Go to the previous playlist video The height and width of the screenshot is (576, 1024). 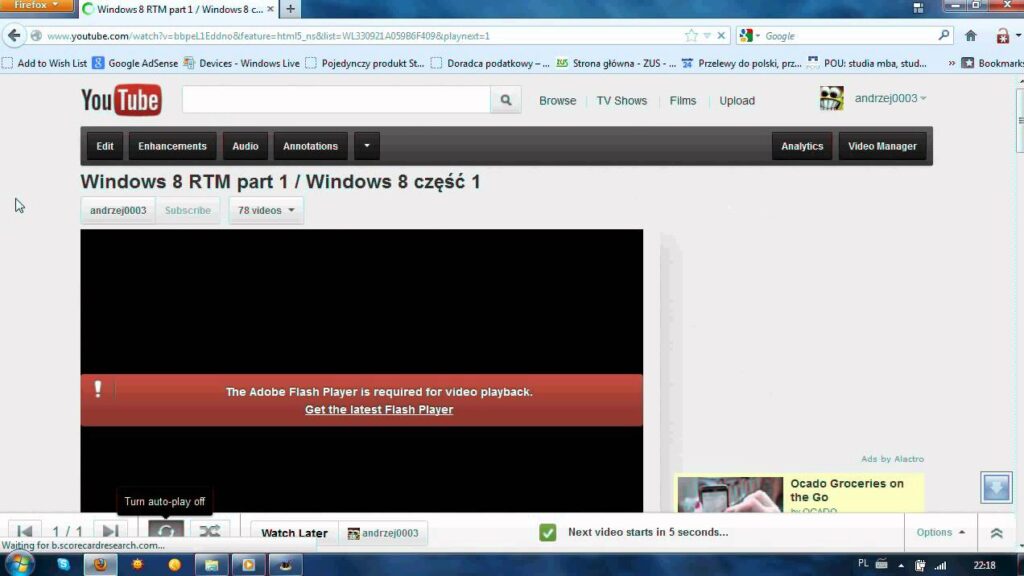click(x=25, y=532)
